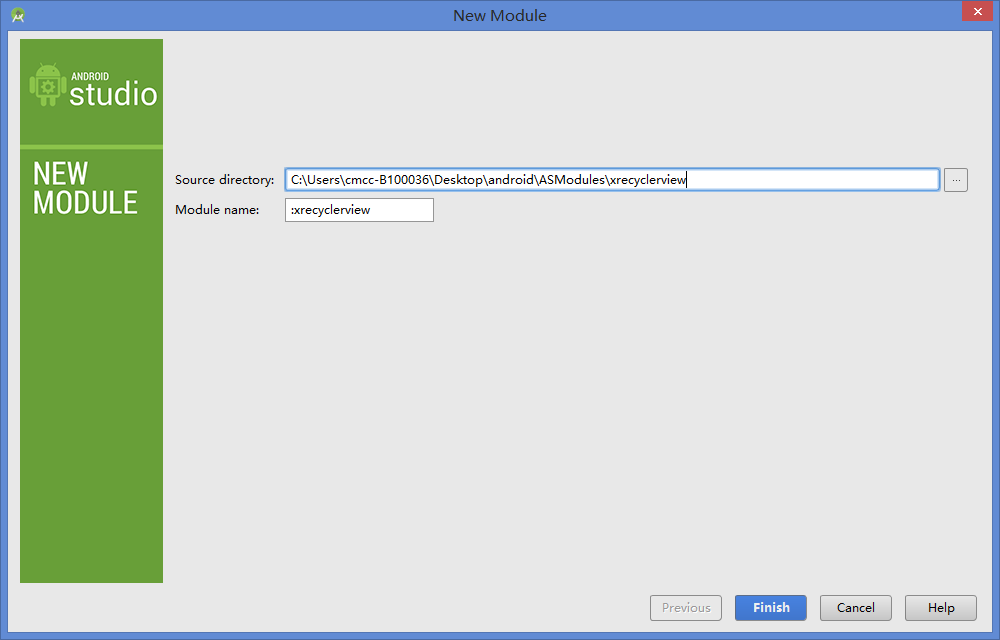
Task: Click the Finish button
Action: click(770, 607)
